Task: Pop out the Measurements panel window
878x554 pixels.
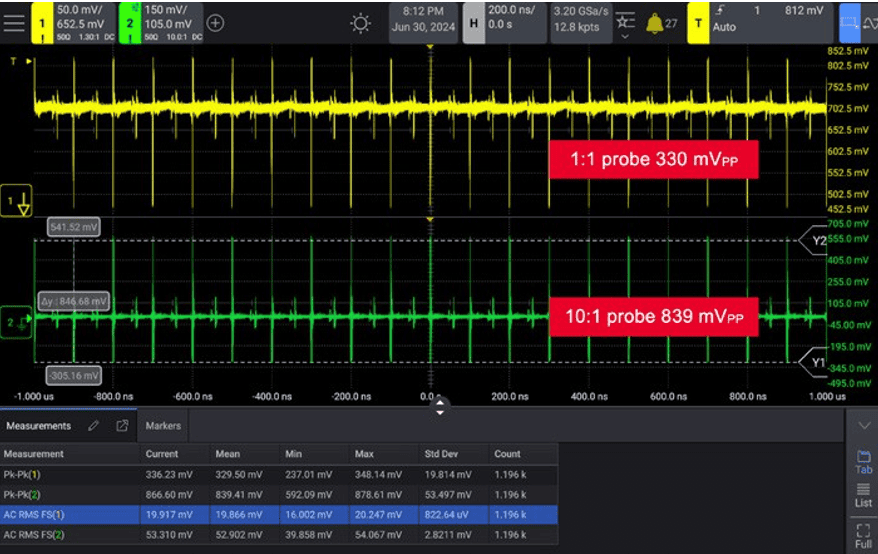Action: click(x=122, y=426)
